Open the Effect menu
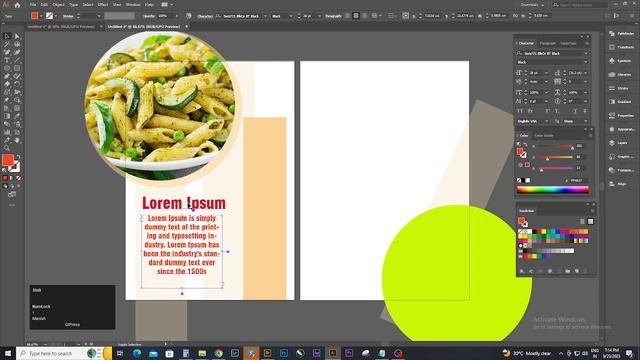This screenshot has width=640, height=360. [103, 5]
